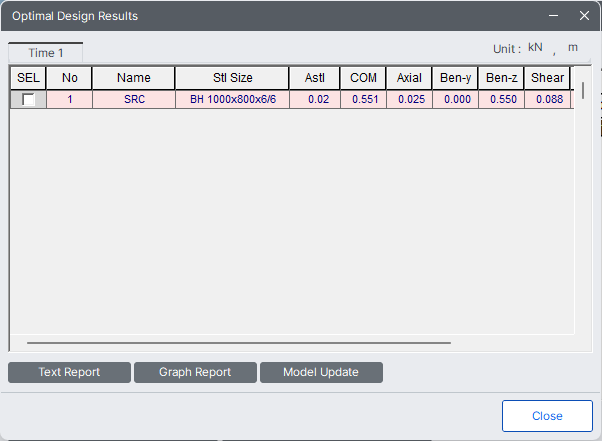Select the Axial value 0.025
This screenshot has width=602, height=441.
409,99
